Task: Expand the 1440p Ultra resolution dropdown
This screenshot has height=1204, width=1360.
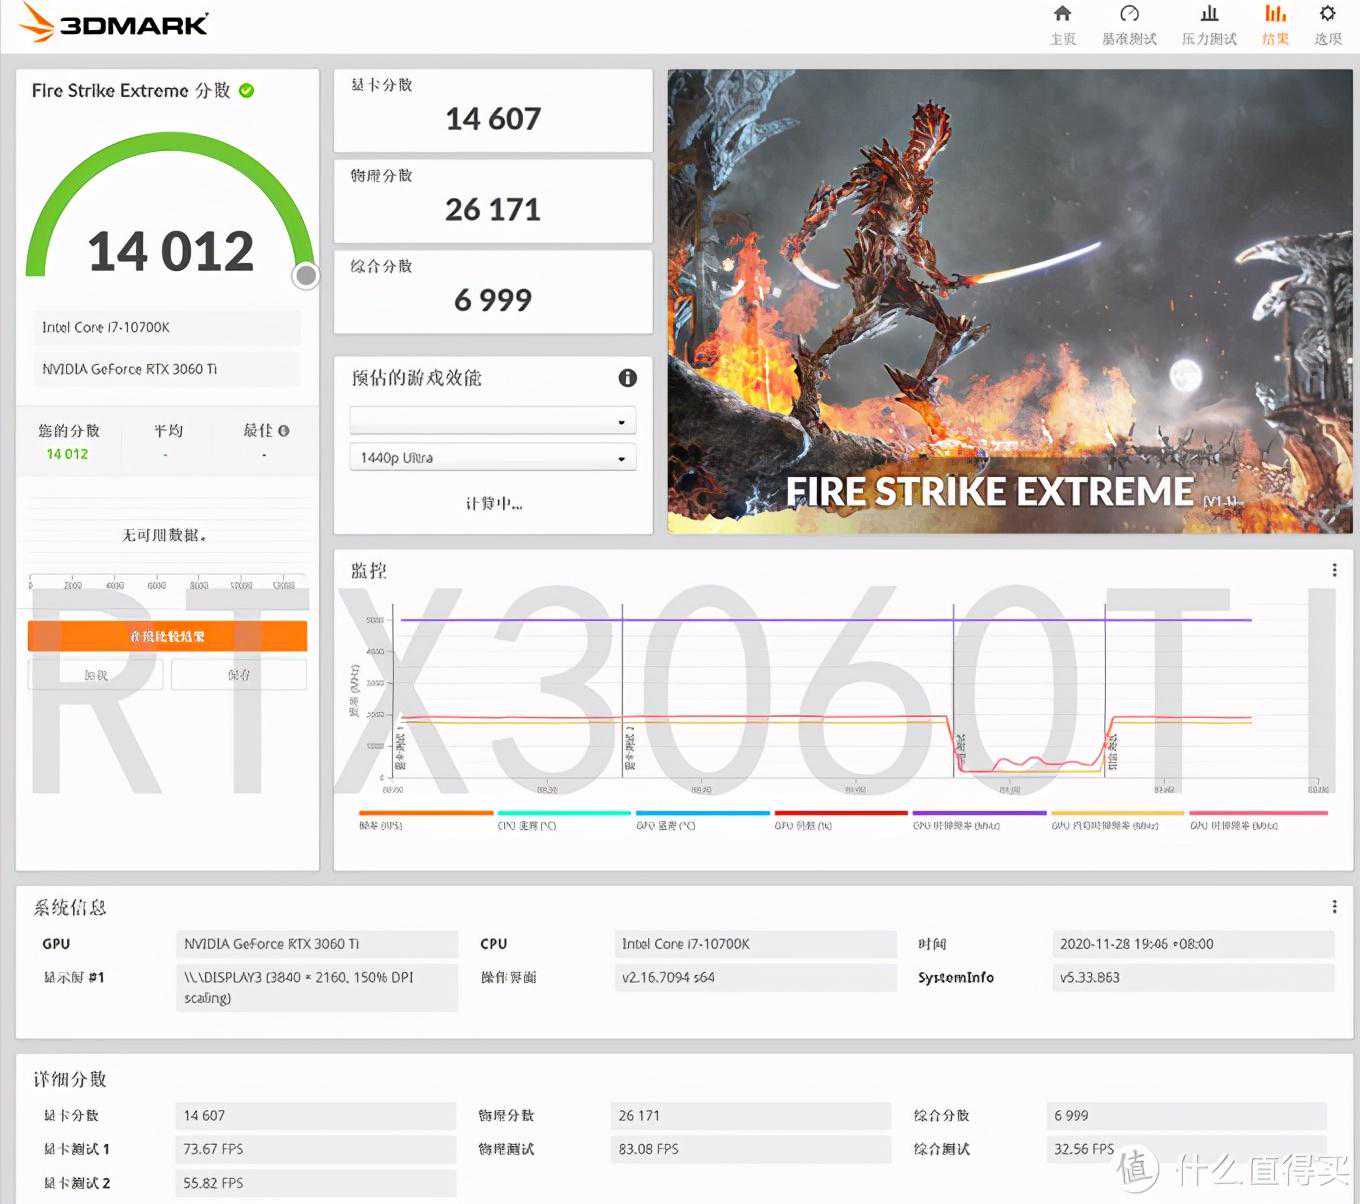Action: [492, 458]
